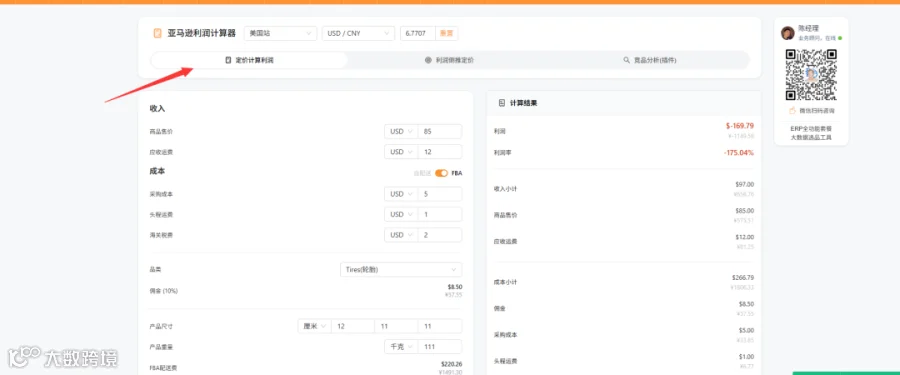This screenshot has height=375, width=900.
Task: Open the 美国站 marketplace dropdown
Action: tap(280, 33)
